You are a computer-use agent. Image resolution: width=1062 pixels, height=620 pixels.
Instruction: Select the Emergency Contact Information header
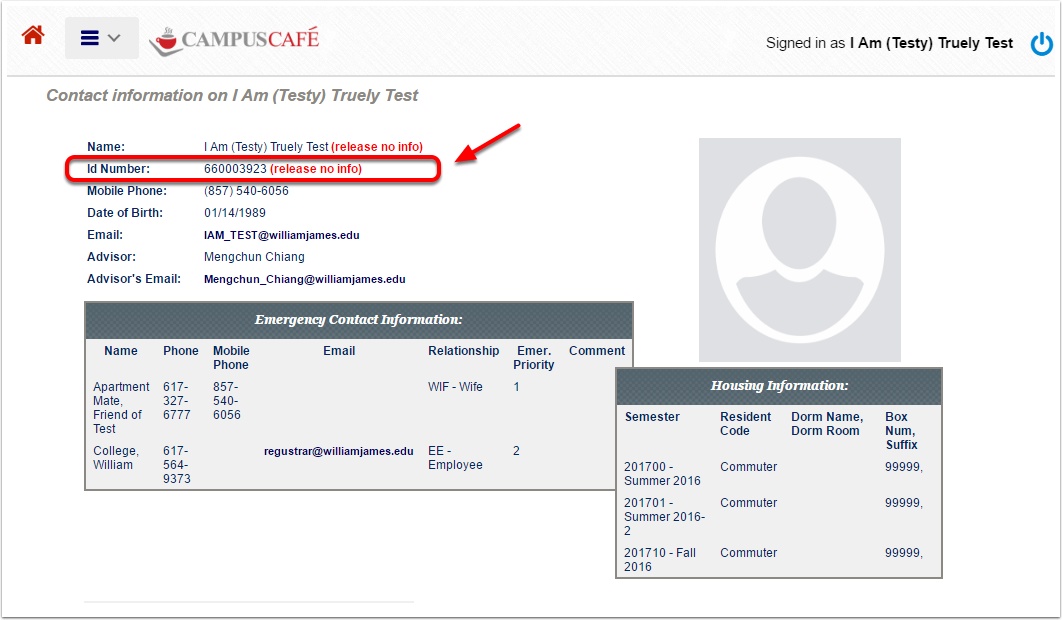coord(359,319)
